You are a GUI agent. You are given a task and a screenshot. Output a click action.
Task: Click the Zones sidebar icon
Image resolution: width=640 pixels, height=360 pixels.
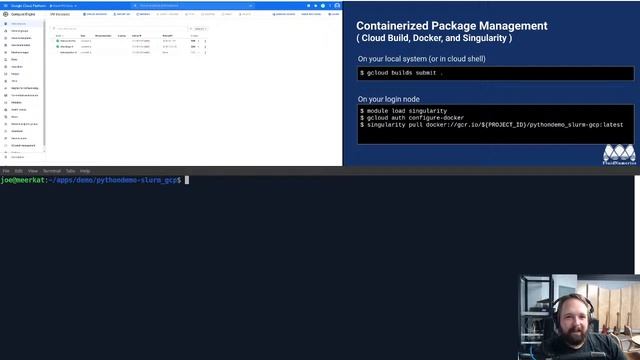click(x=6, y=117)
